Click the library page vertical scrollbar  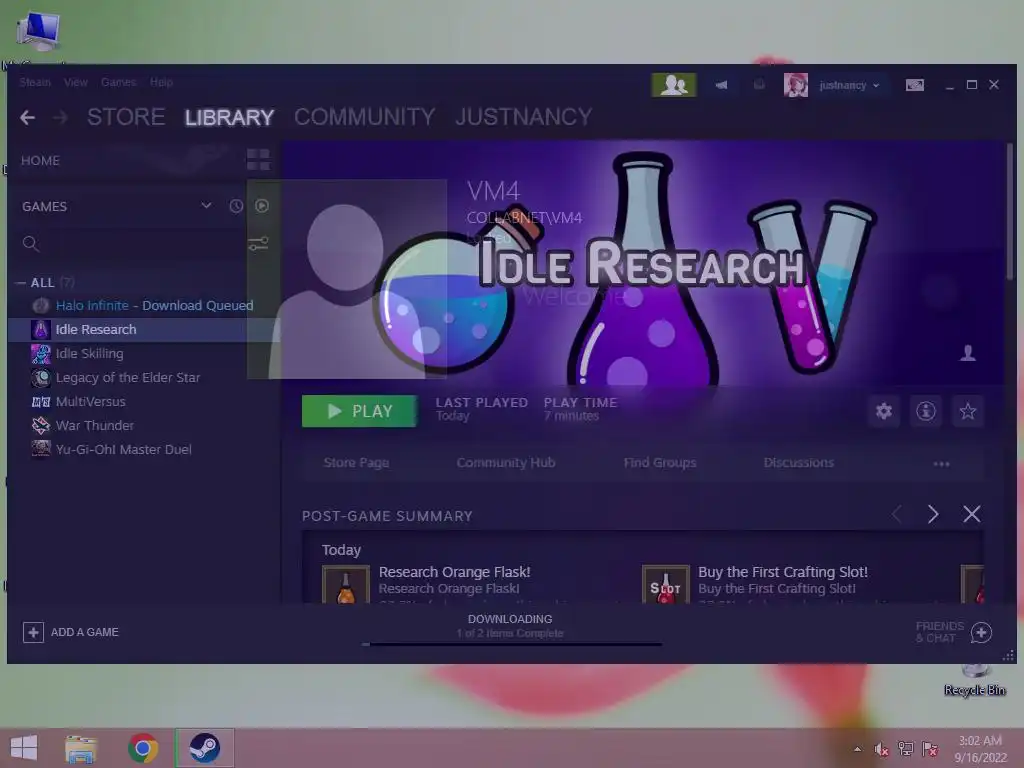coord(1010,212)
